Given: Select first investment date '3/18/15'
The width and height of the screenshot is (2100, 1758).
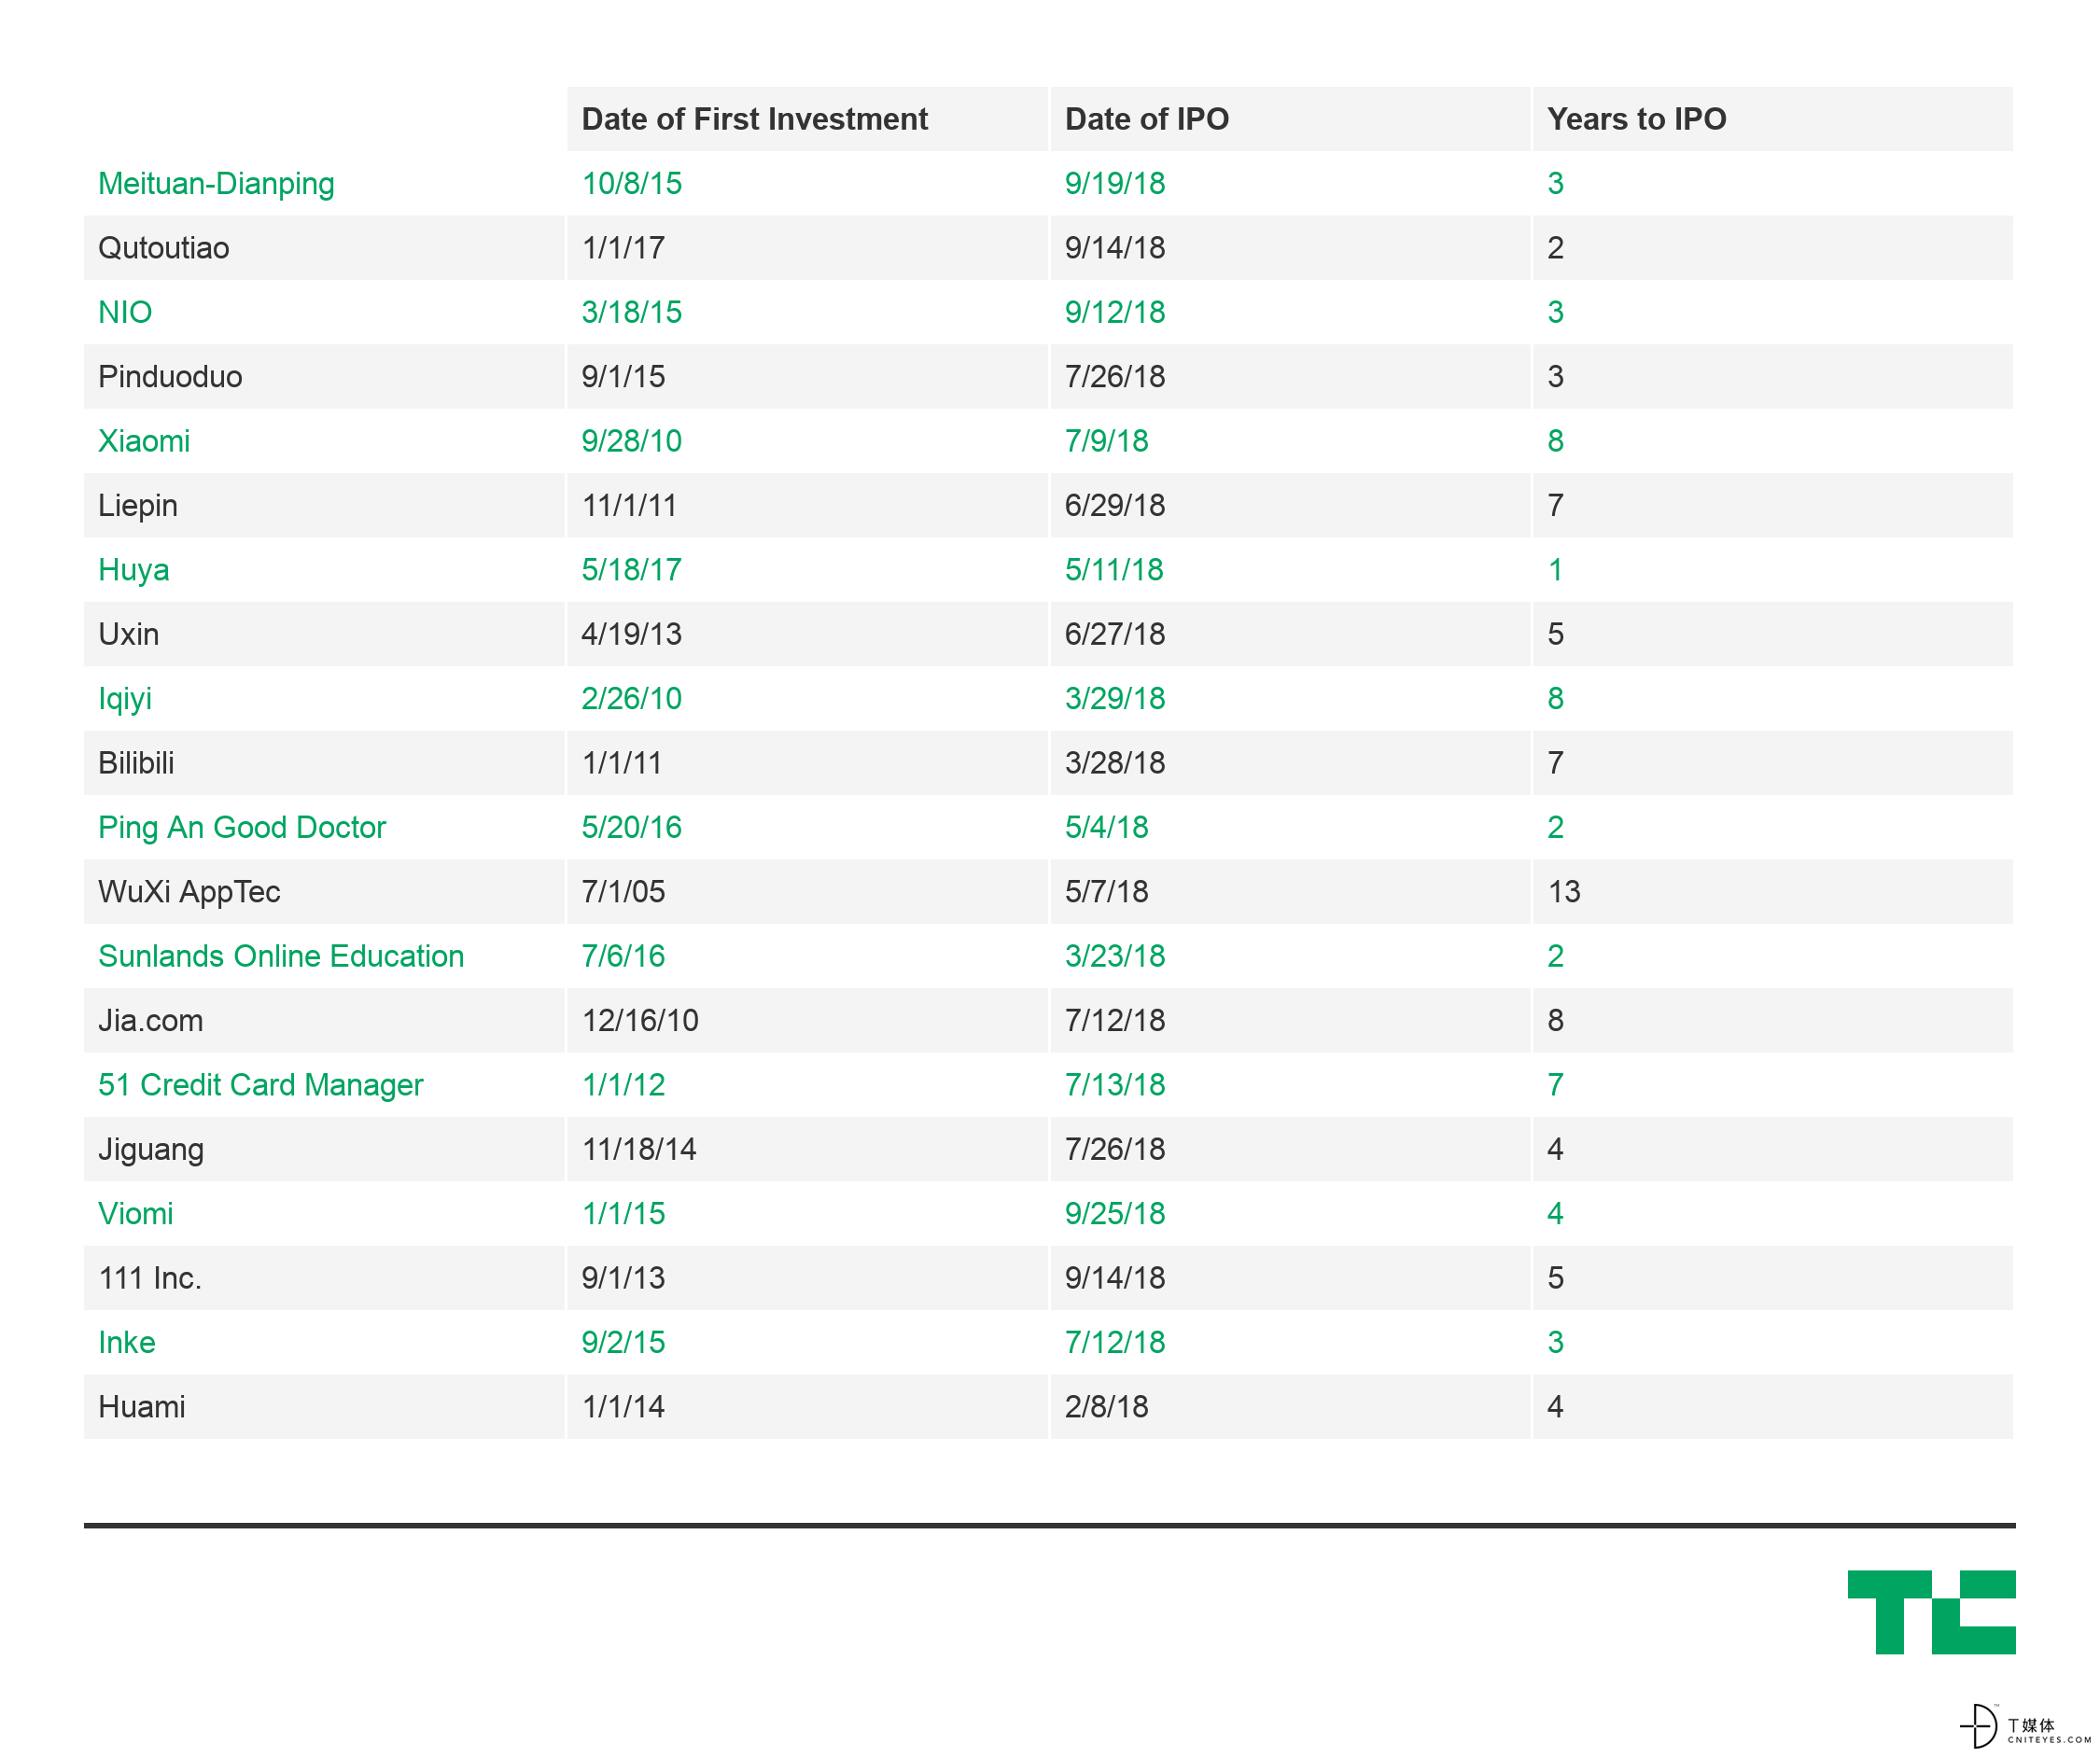Looking at the screenshot, I should [631, 312].
